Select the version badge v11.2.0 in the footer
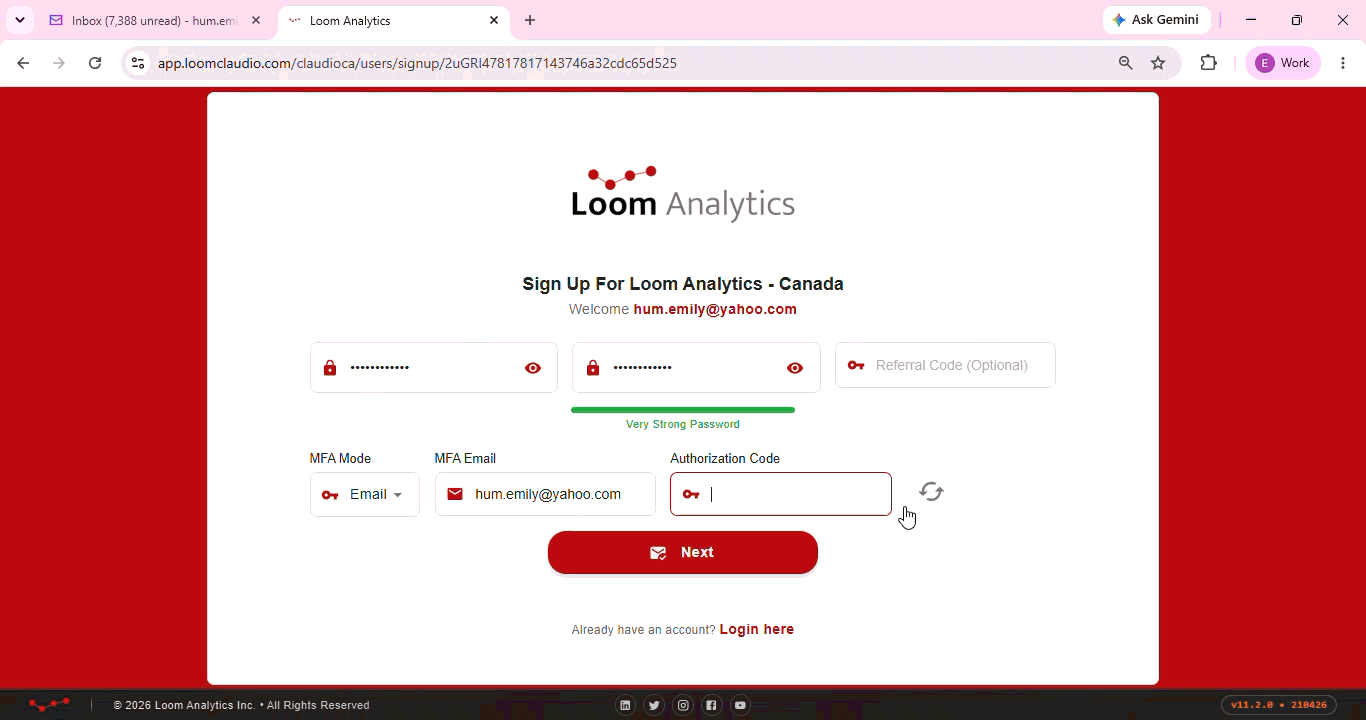This screenshot has height=720, width=1366. click(x=1279, y=705)
